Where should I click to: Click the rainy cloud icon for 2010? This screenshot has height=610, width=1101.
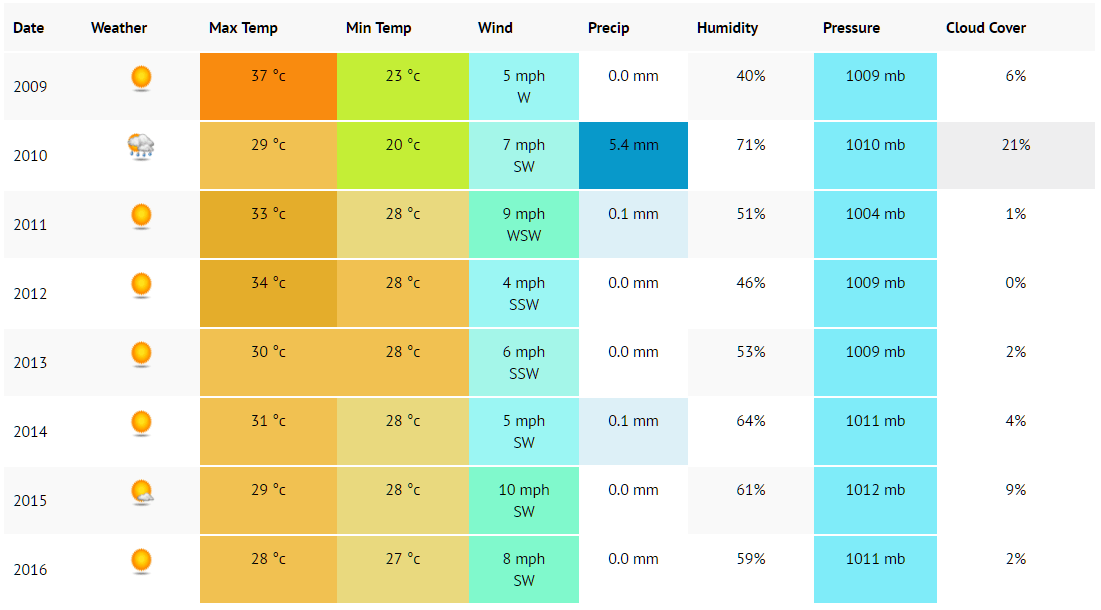[141, 147]
